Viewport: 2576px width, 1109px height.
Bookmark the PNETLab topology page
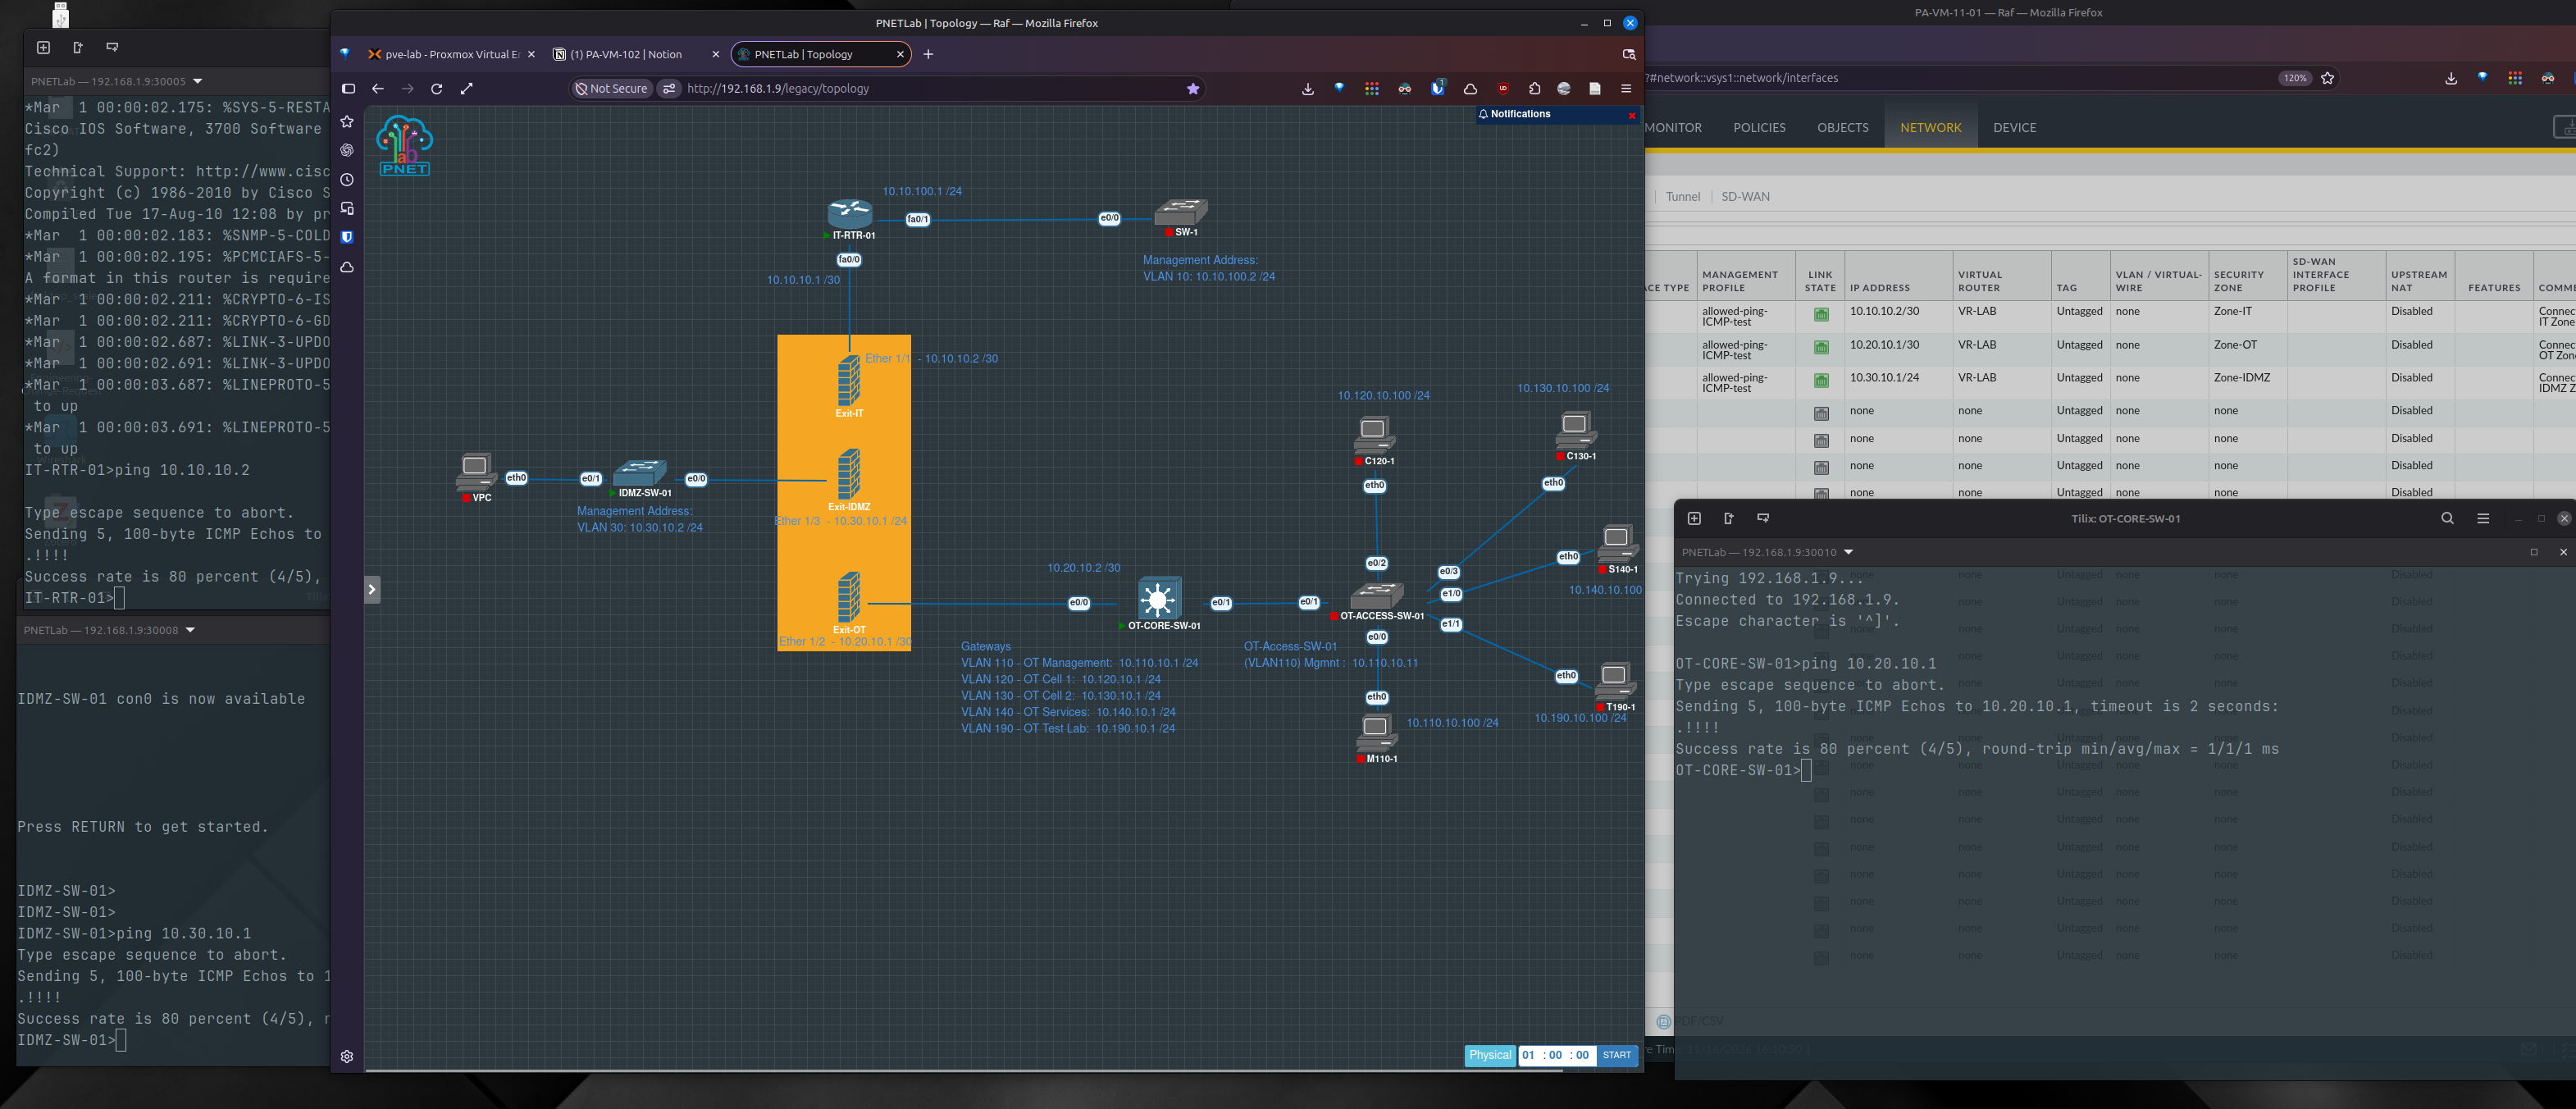point(1193,89)
